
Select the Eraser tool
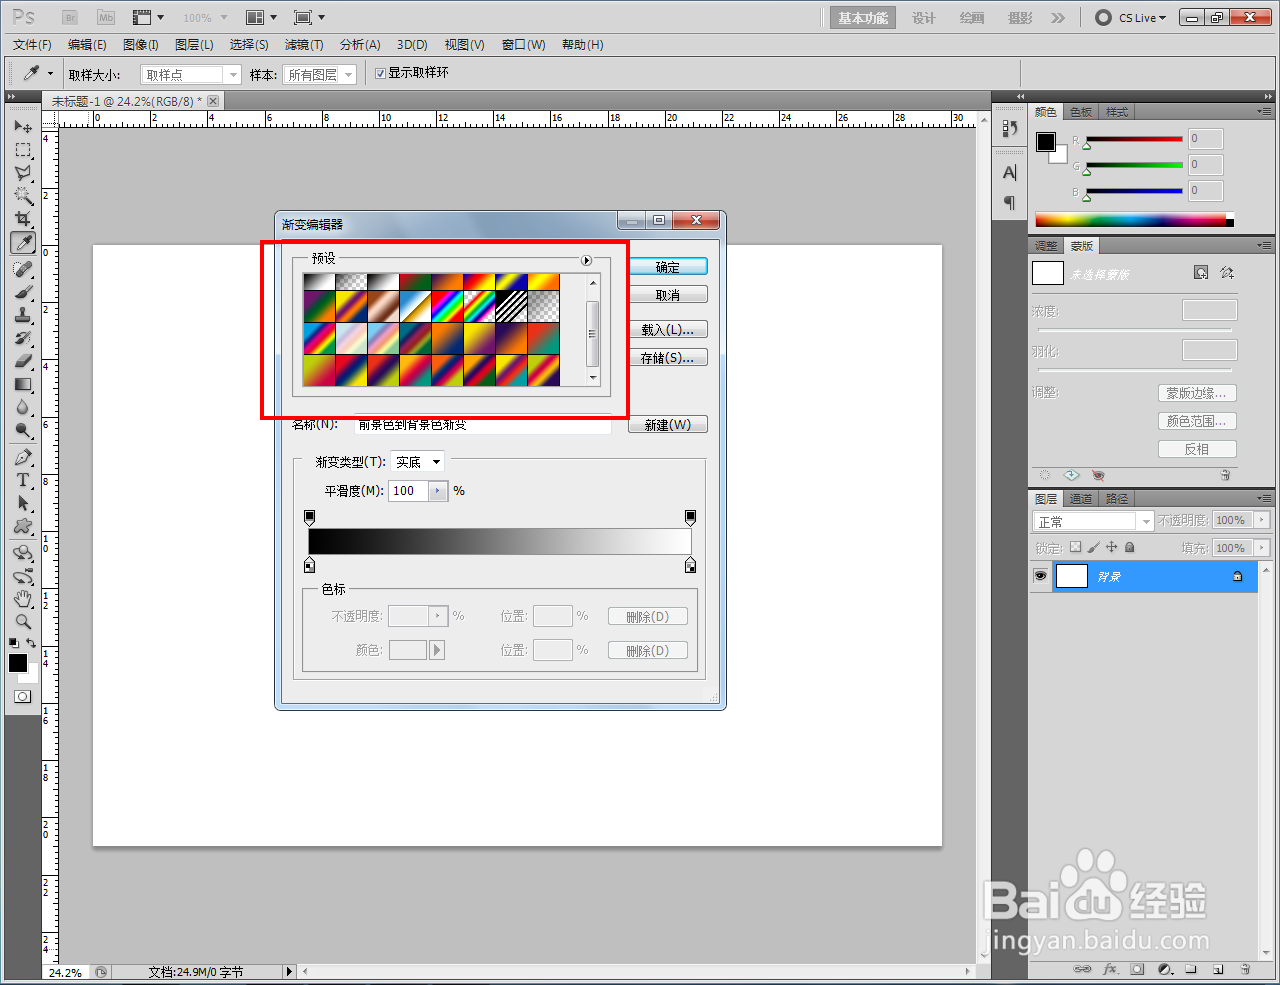[23, 361]
